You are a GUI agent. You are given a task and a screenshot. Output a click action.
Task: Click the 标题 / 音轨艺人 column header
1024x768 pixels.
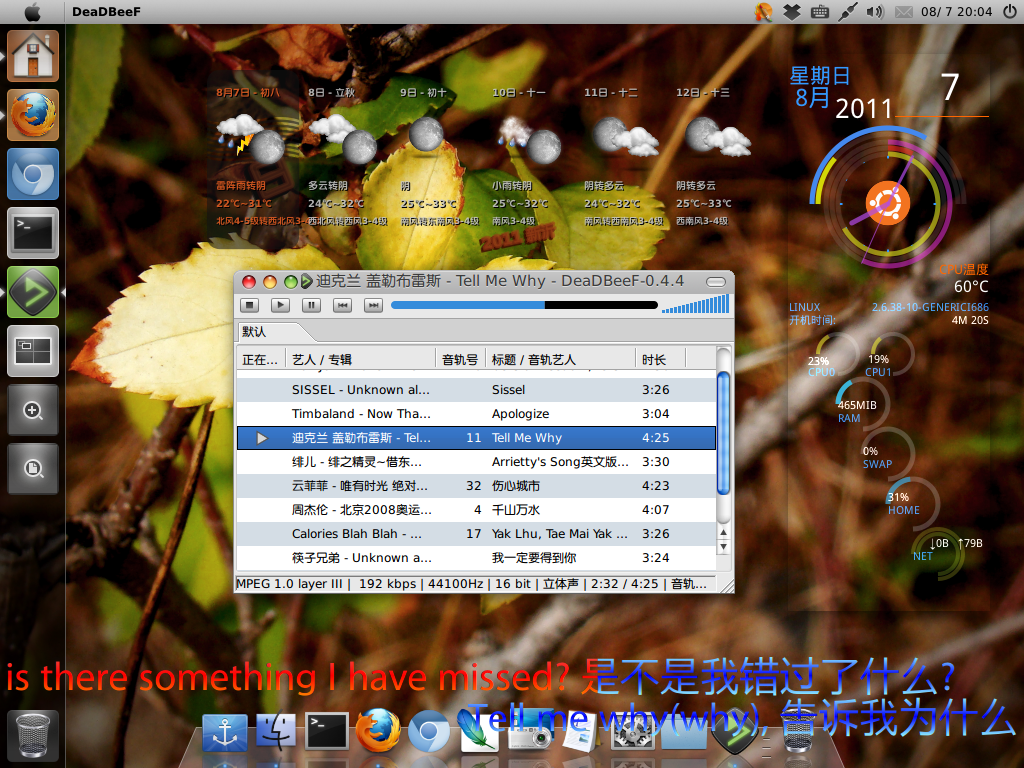click(560, 359)
